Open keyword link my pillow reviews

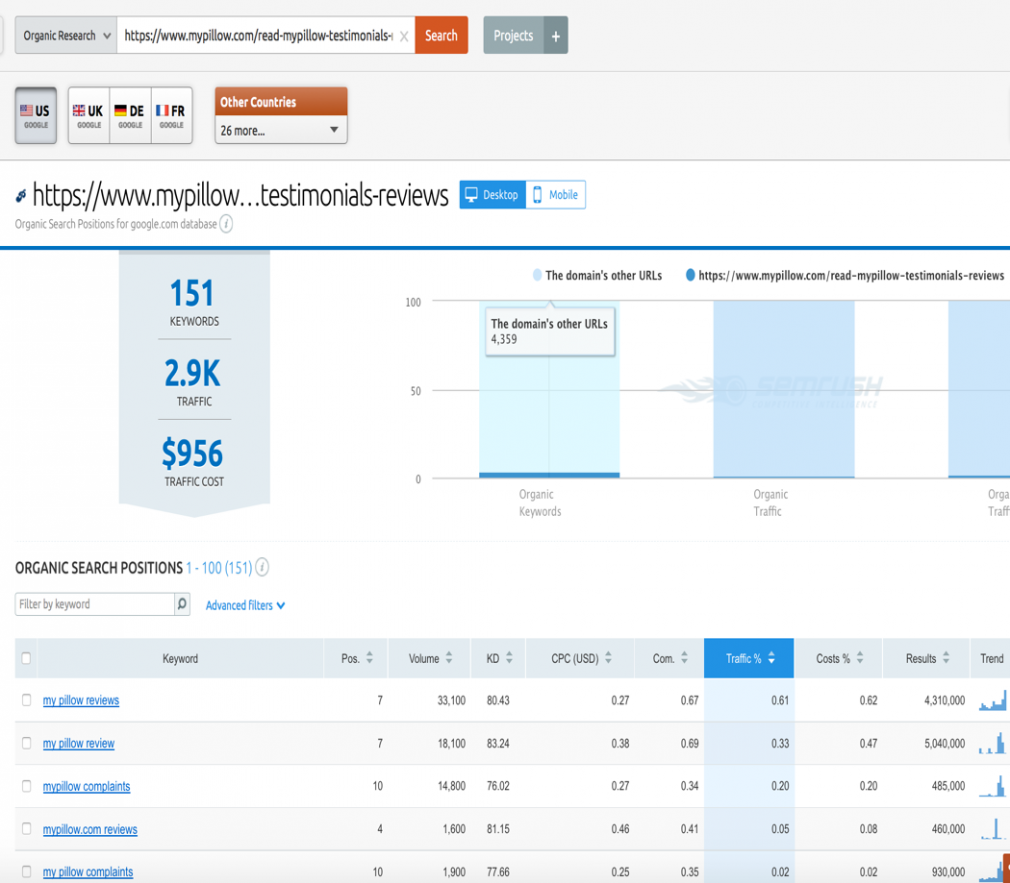pyautogui.click(x=81, y=700)
